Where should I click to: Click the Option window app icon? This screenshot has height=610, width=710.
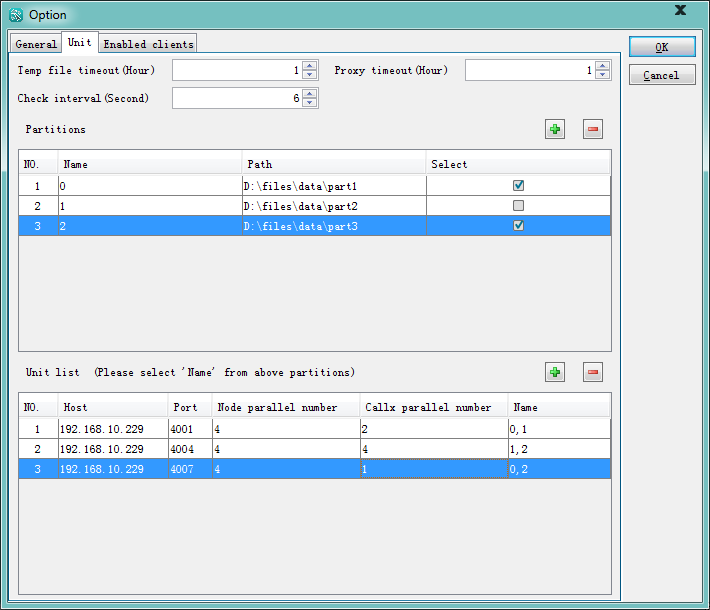click(x=15, y=15)
